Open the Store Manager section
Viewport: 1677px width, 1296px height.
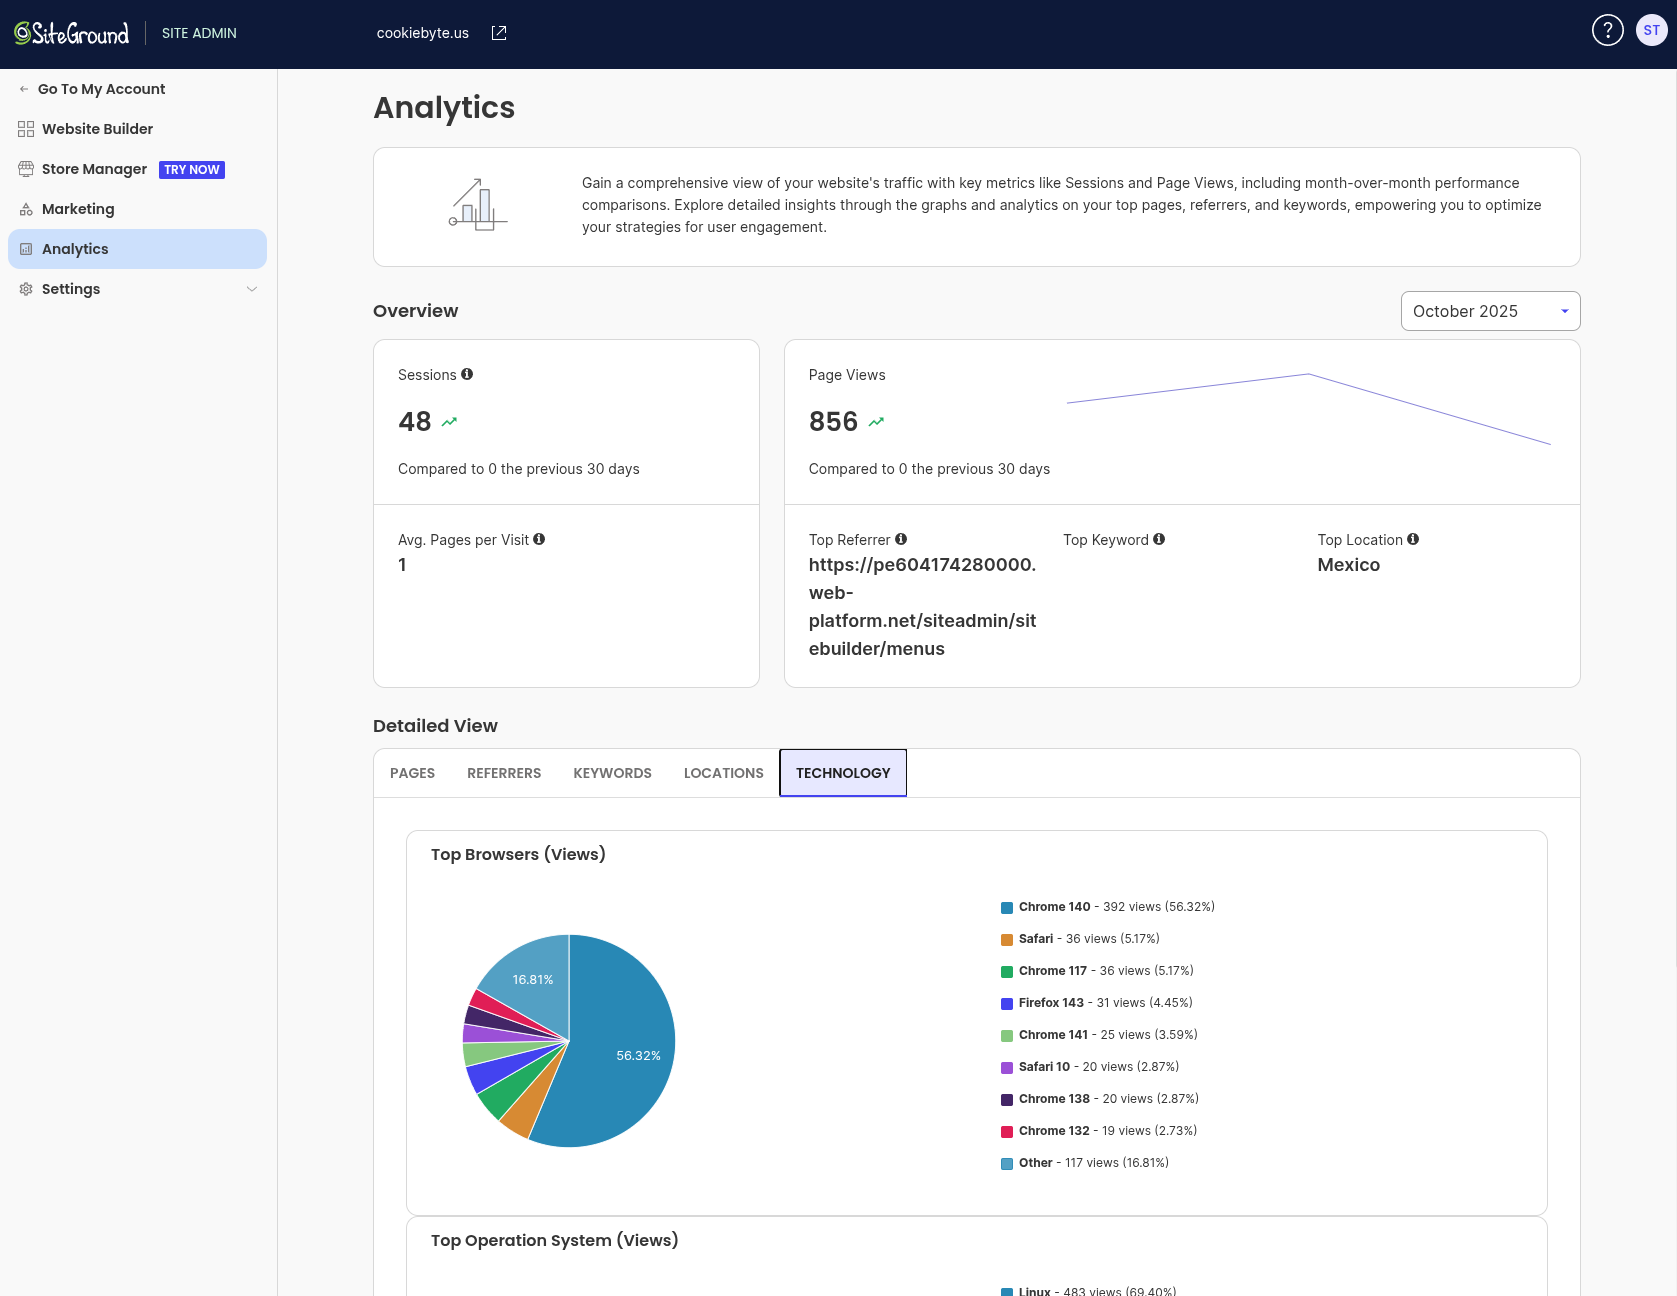(x=93, y=169)
